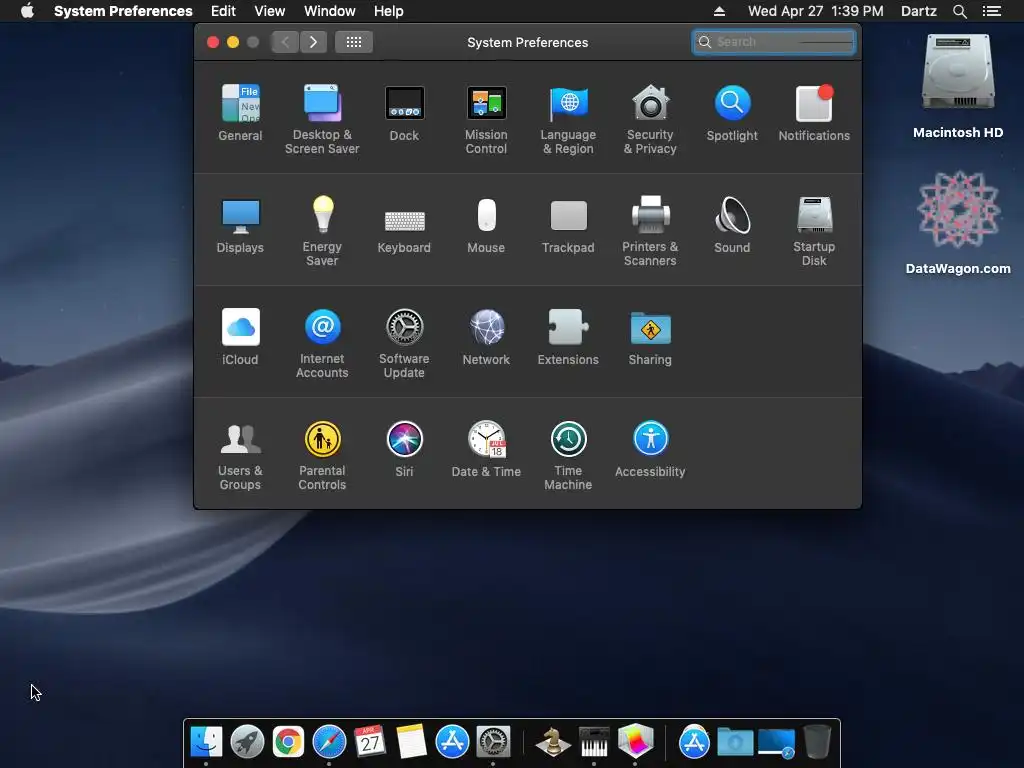
Task: Open Dock preferences
Action: pyautogui.click(x=404, y=112)
